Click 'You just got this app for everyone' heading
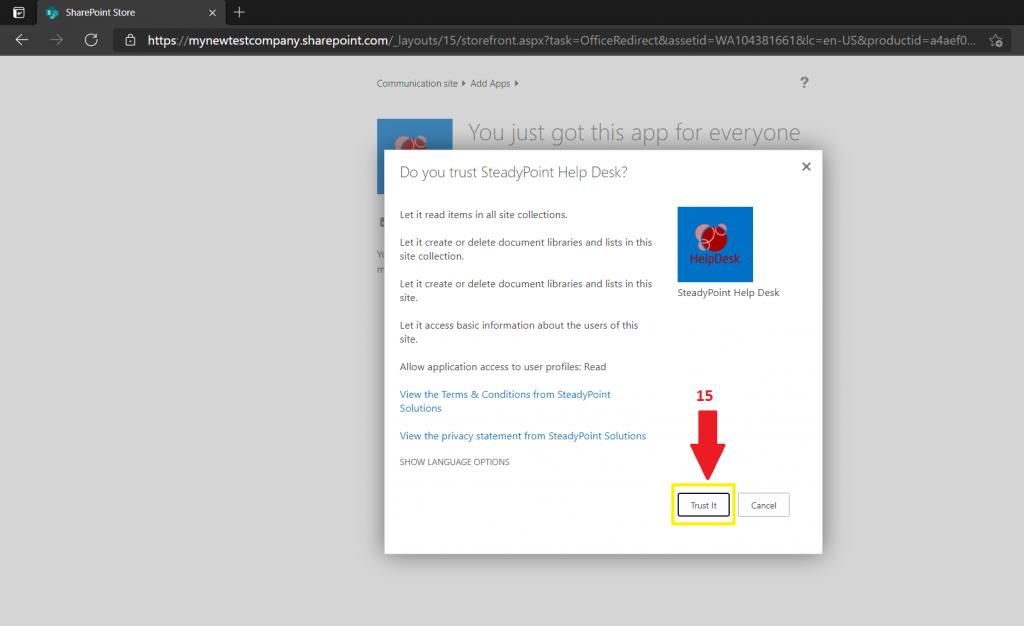The width and height of the screenshot is (1024, 626). point(634,133)
